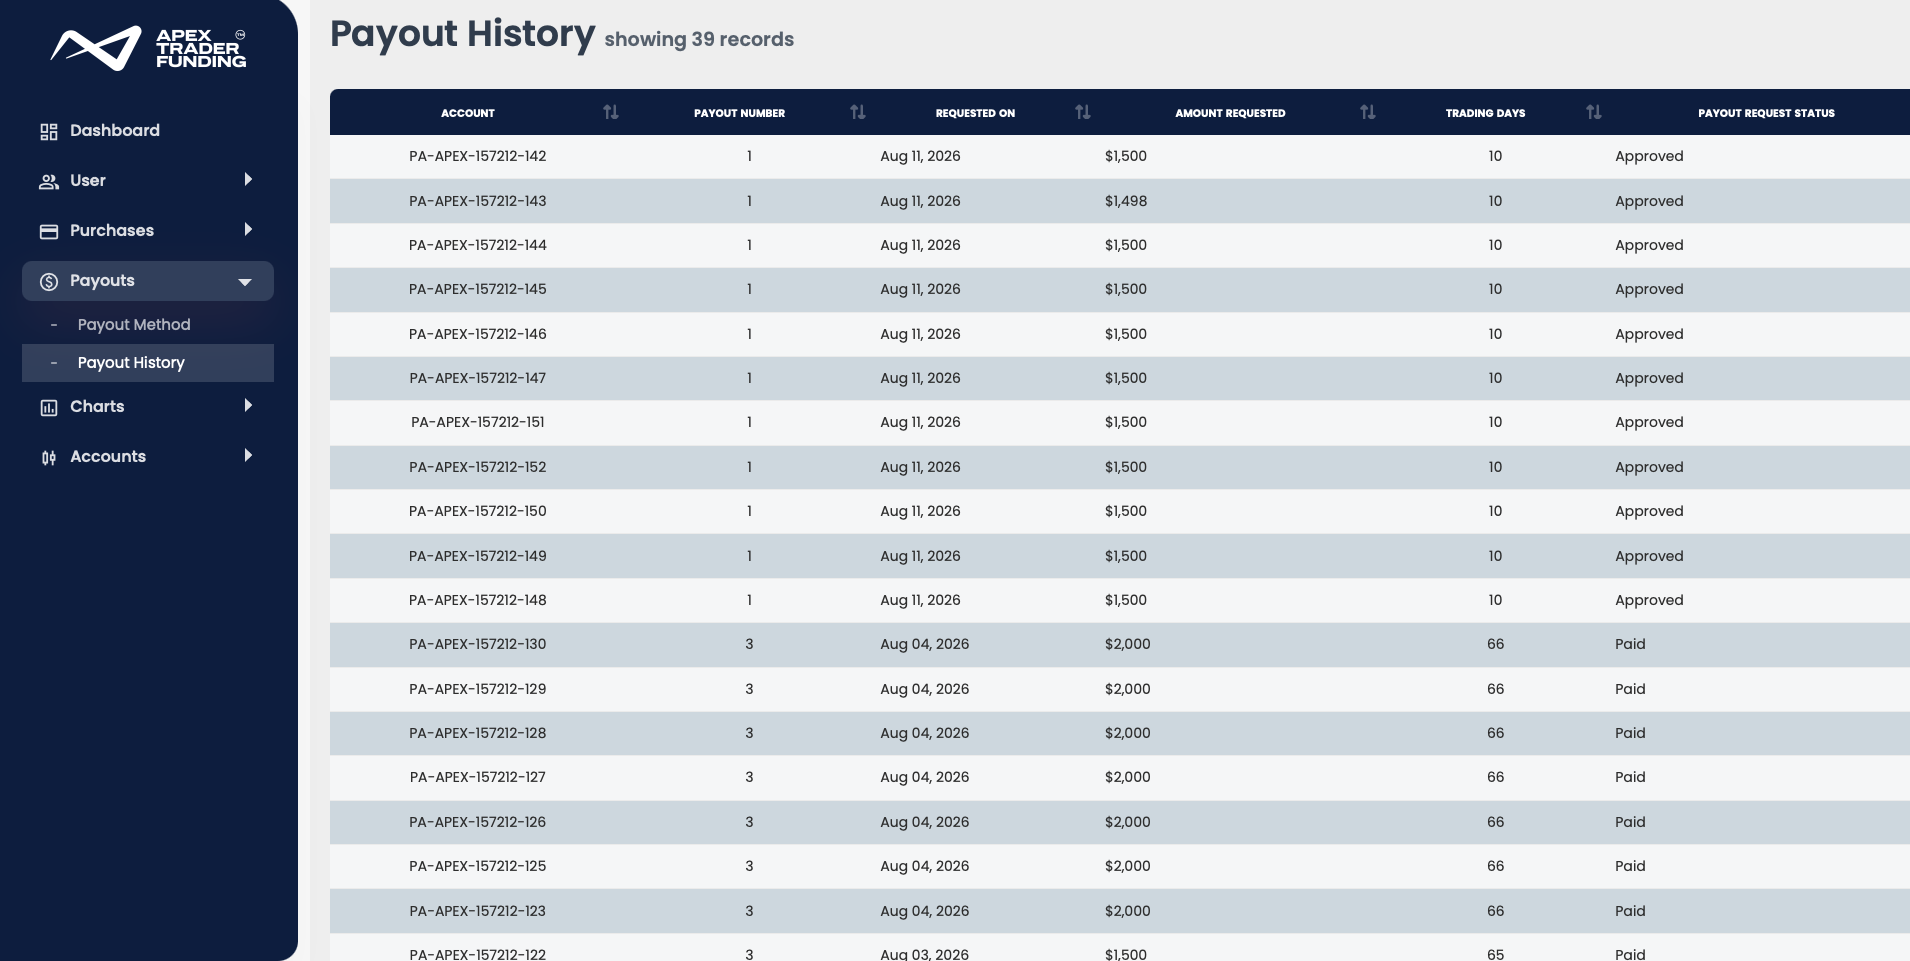Image resolution: width=1910 pixels, height=961 pixels.
Task: Click the 'showing 39 records' text
Action: 699,39
